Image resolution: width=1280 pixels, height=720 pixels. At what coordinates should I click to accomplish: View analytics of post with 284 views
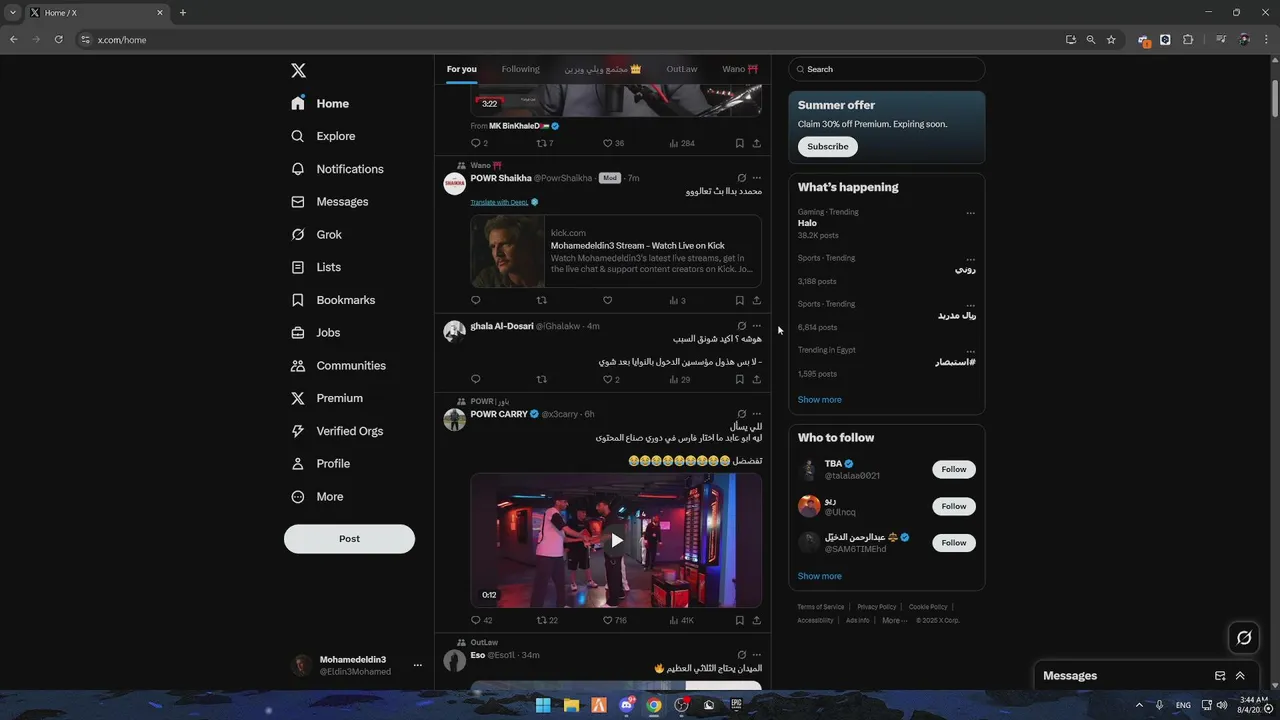pos(681,143)
